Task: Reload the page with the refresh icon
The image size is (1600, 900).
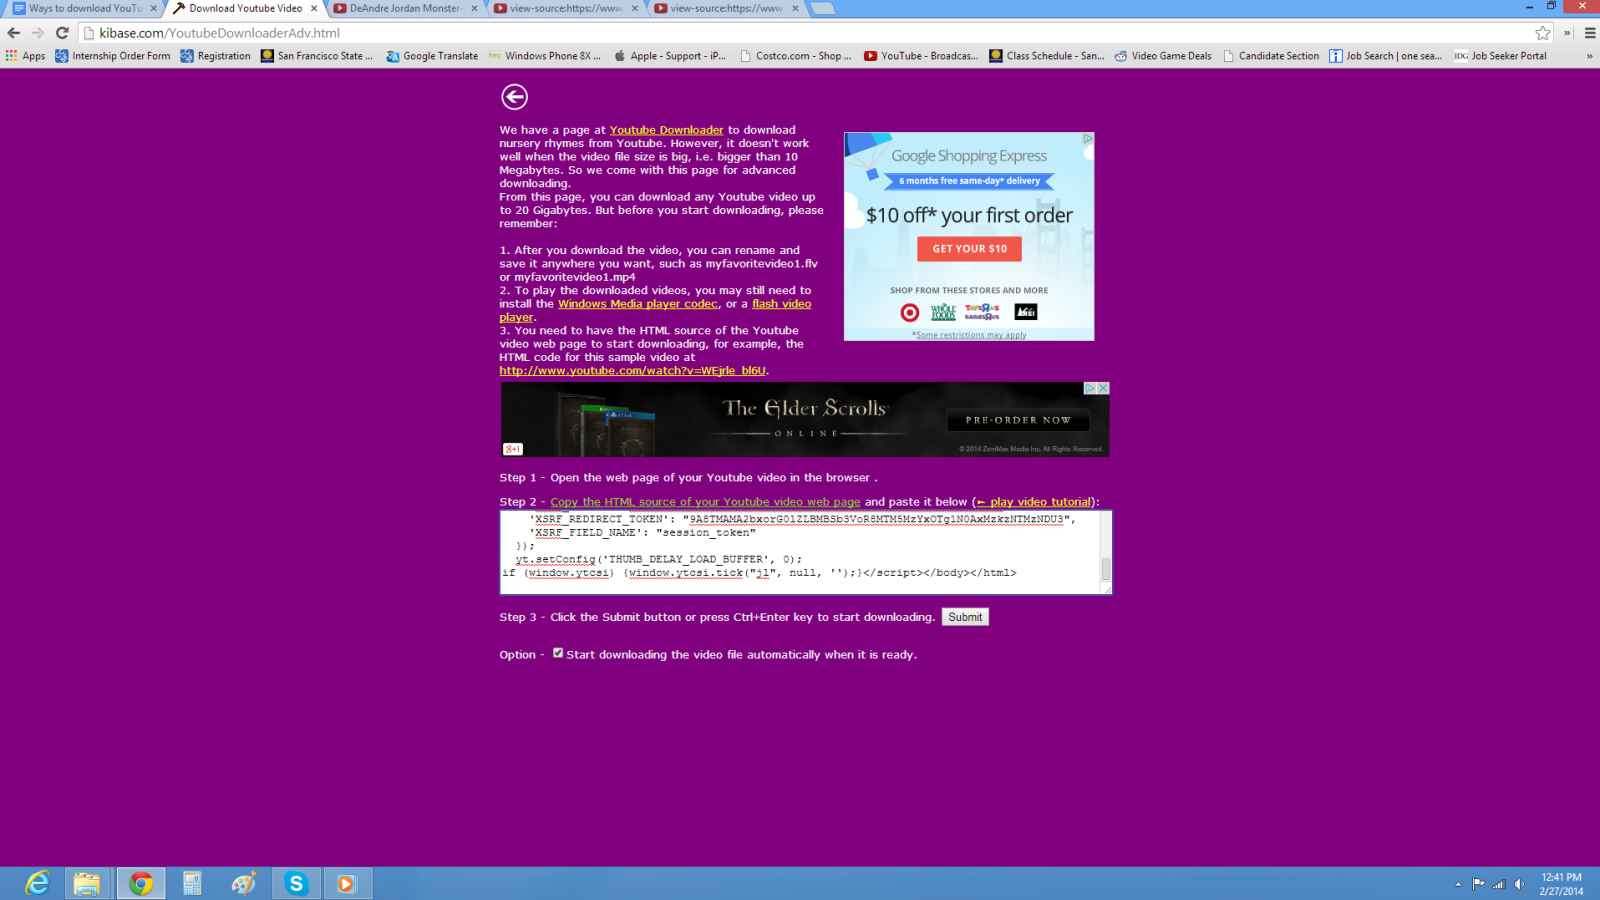Action: (x=62, y=33)
